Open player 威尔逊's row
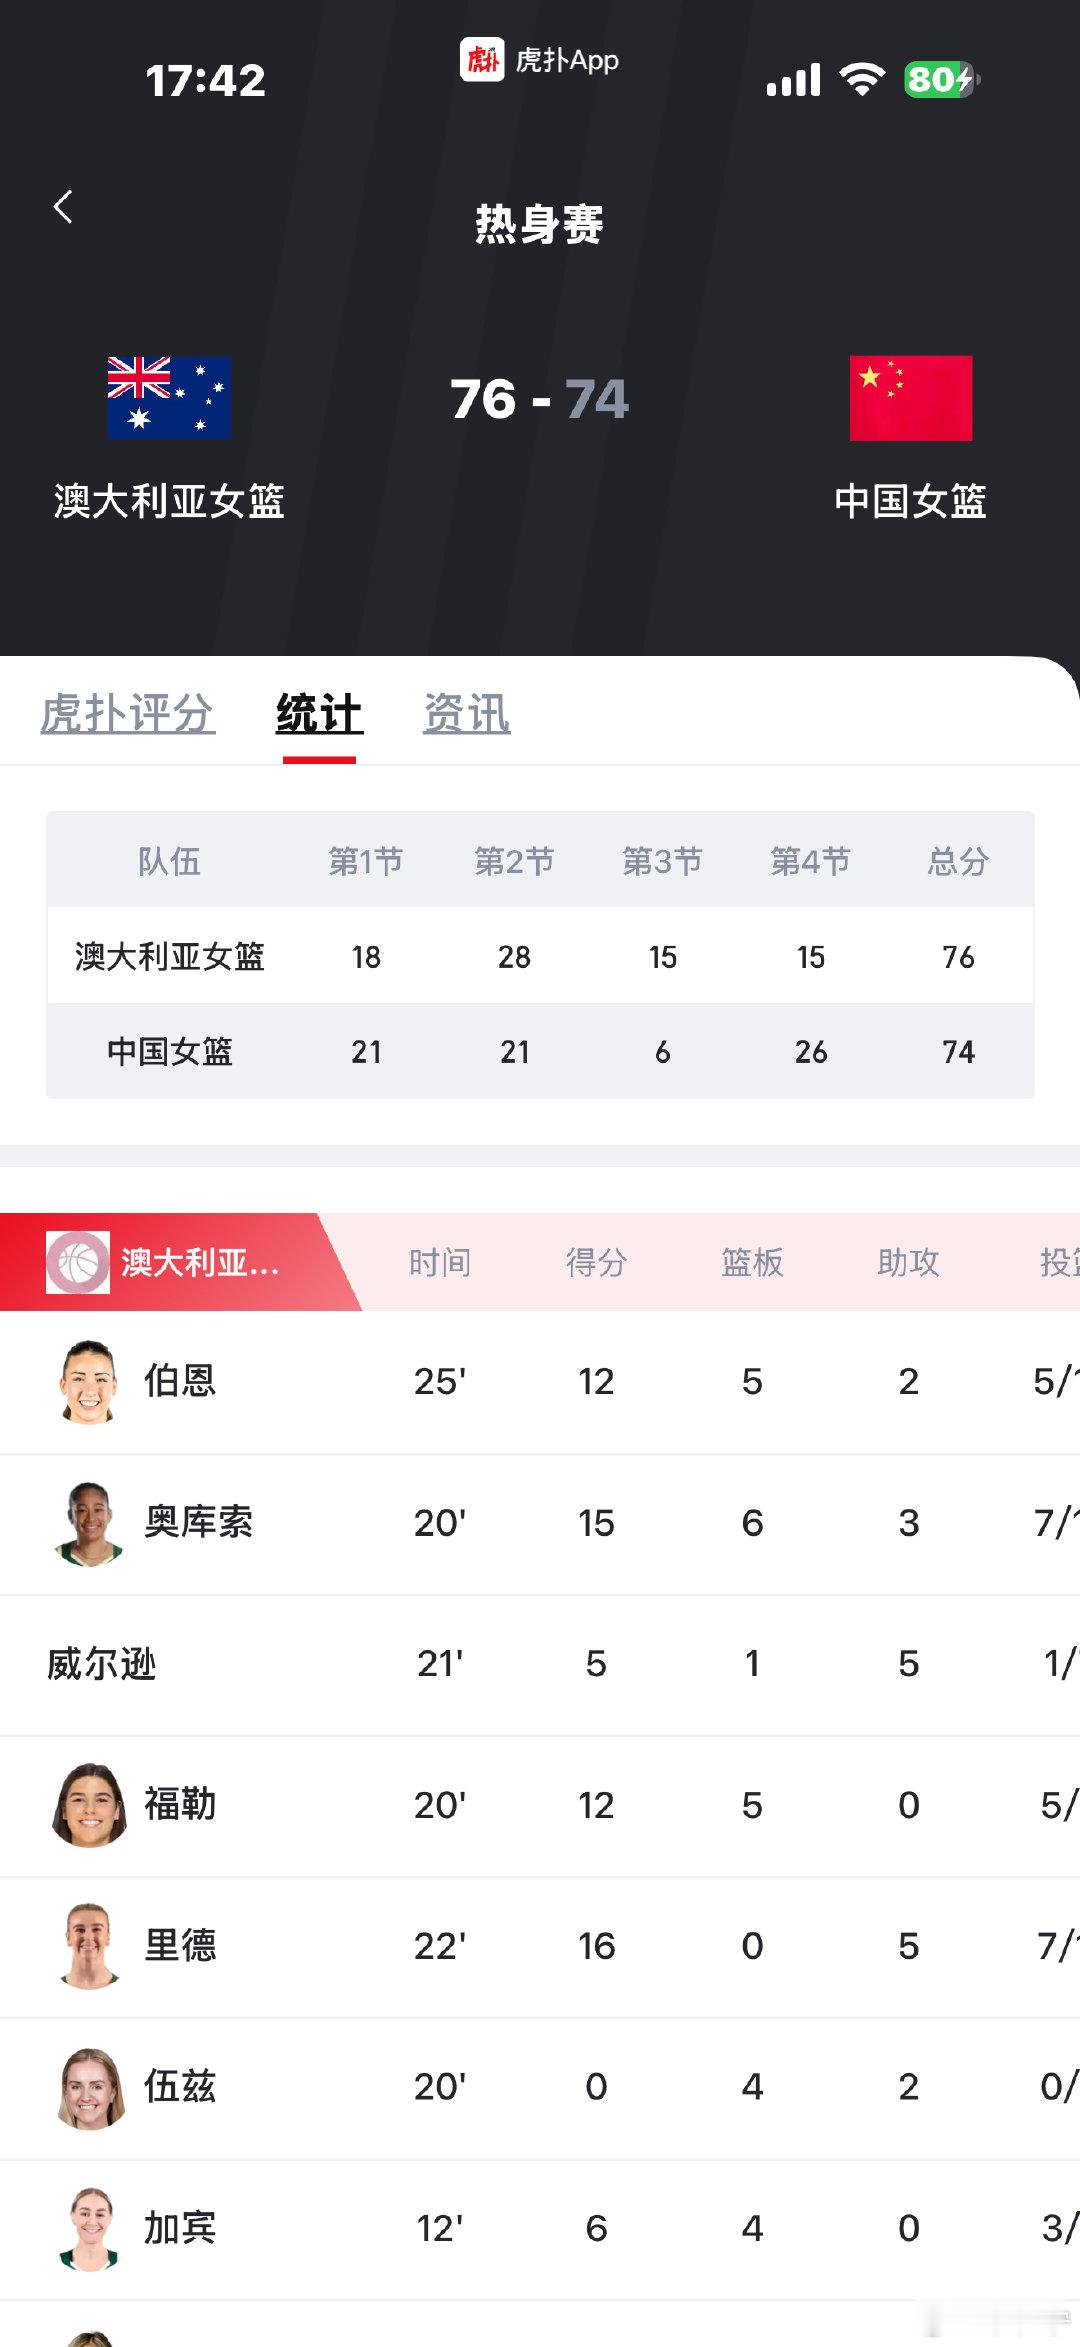The width and height of the screenshot is (1080, 2347). [x=540, y=1664]
